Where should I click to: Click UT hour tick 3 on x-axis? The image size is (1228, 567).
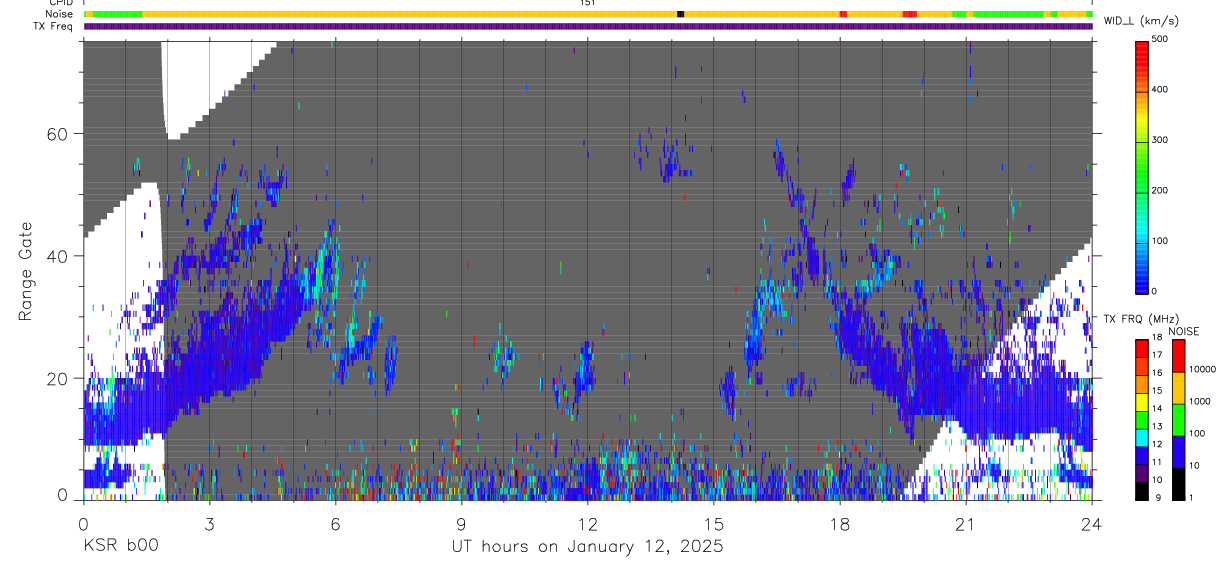click(209, 523)
